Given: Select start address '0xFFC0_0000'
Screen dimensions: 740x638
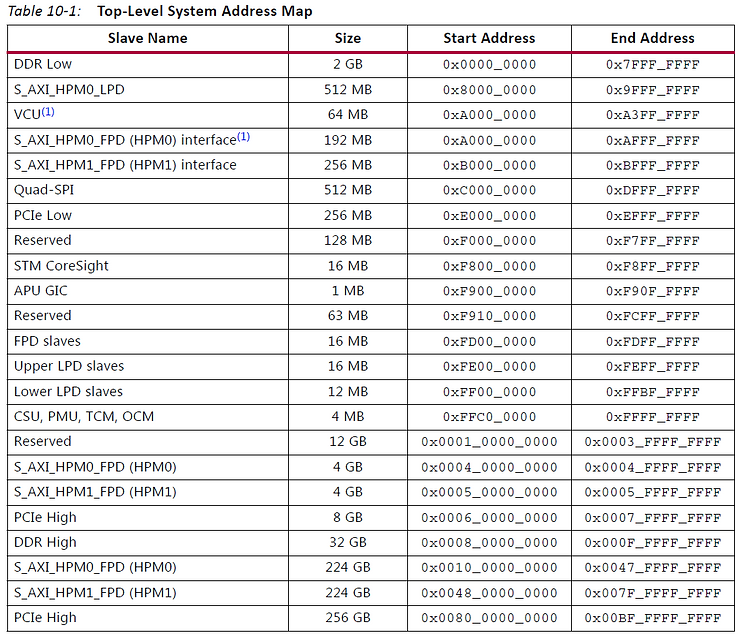Looking at the screenshot, I should click(489, 417).
